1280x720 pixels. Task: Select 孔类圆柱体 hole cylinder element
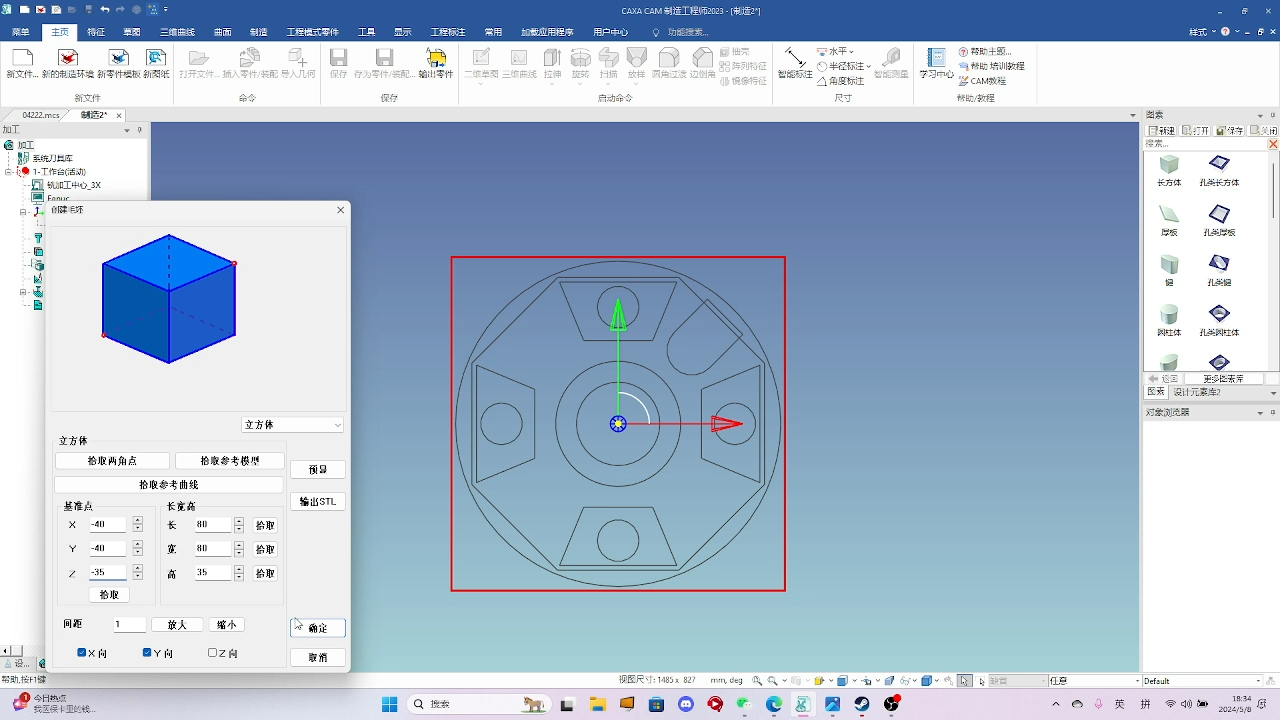pyautogui.click(x=1219, y=320)
